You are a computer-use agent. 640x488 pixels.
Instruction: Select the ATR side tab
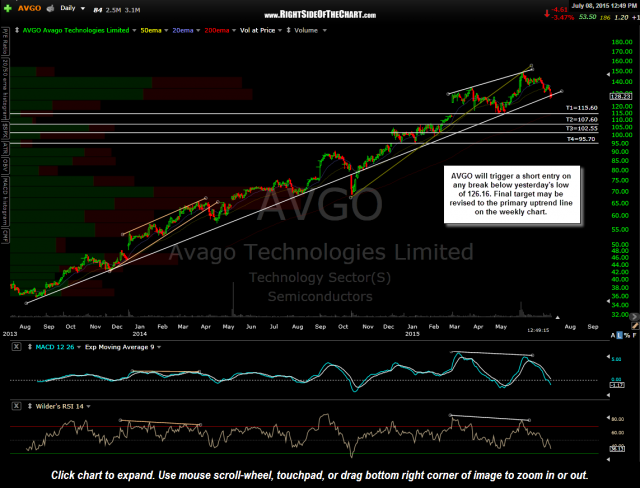(x=5, y=149)
